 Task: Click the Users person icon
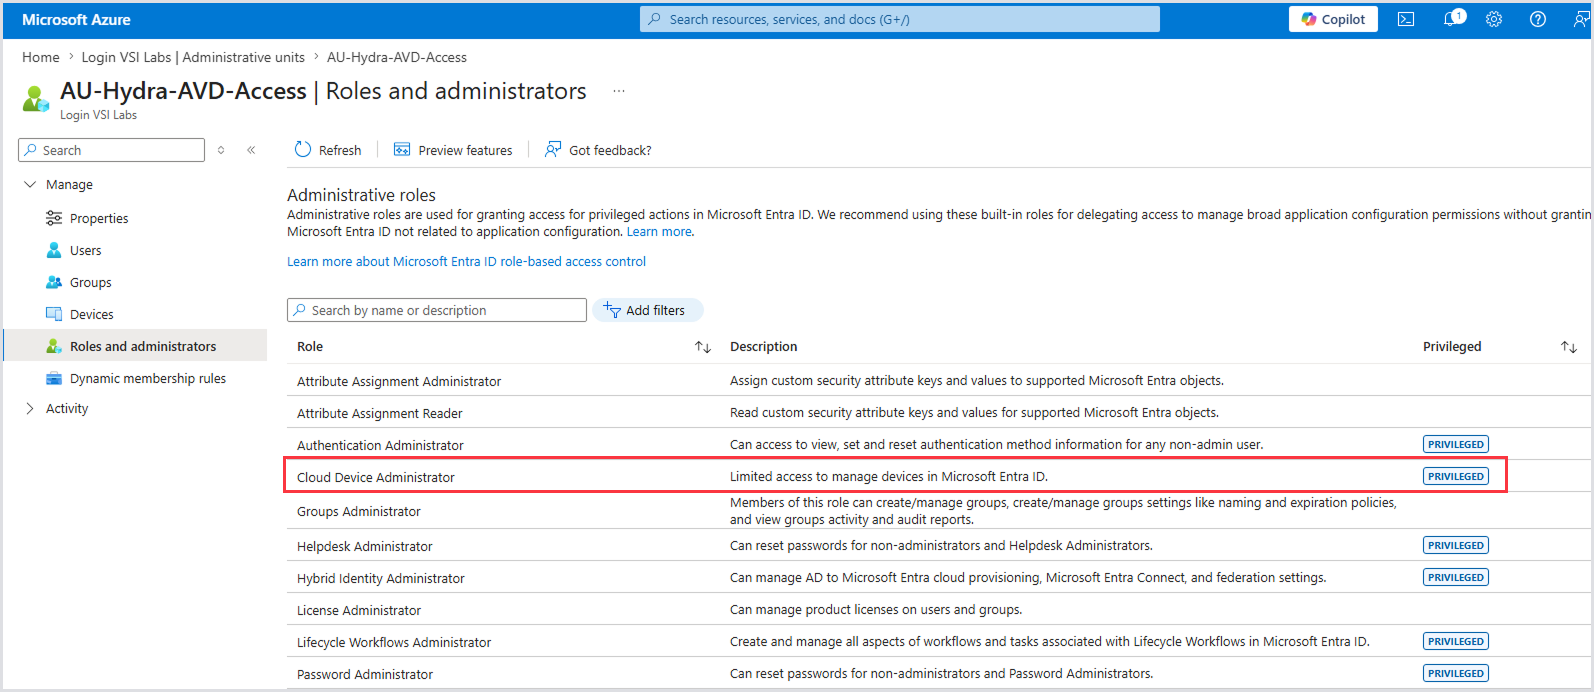point(54,250)
